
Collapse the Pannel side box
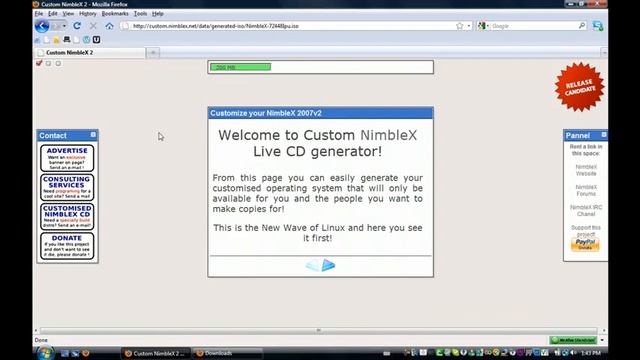[604, 135]
